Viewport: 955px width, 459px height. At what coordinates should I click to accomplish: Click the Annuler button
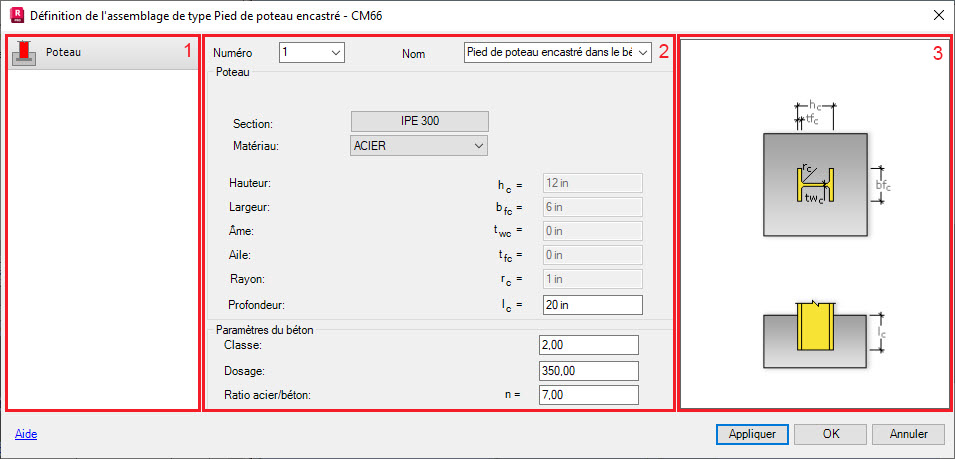point(909,434)
